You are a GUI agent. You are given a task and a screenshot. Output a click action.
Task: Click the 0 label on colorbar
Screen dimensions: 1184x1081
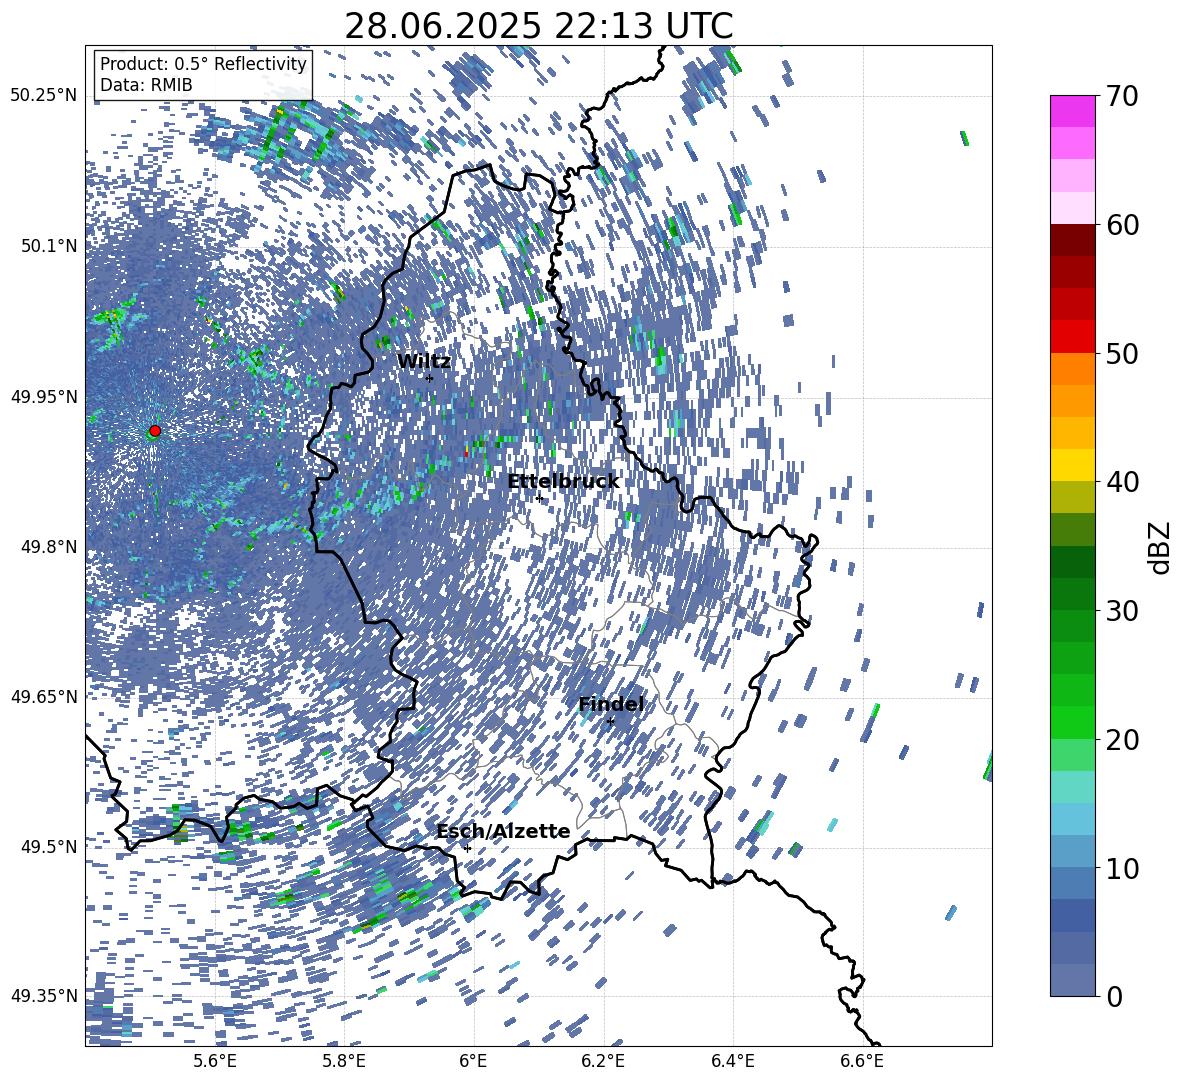(x=1114, y=996)
